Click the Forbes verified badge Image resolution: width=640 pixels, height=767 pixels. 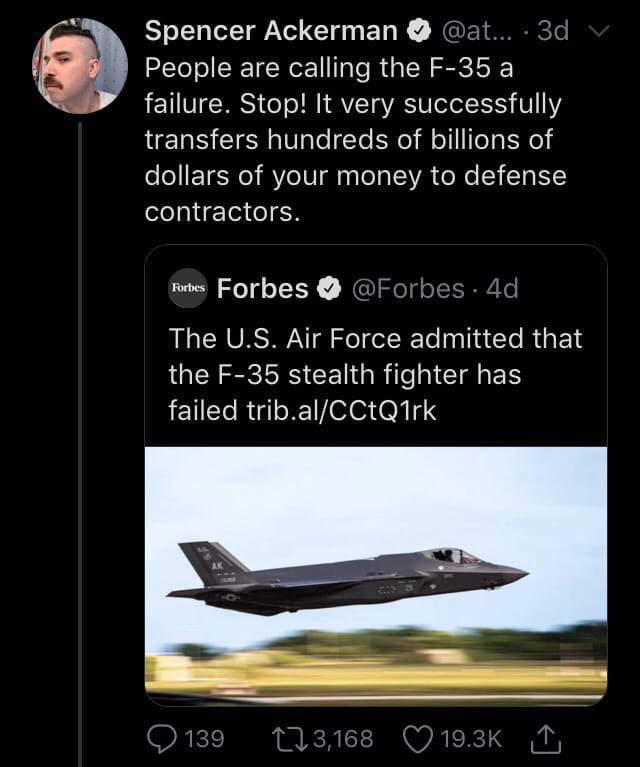329,289
